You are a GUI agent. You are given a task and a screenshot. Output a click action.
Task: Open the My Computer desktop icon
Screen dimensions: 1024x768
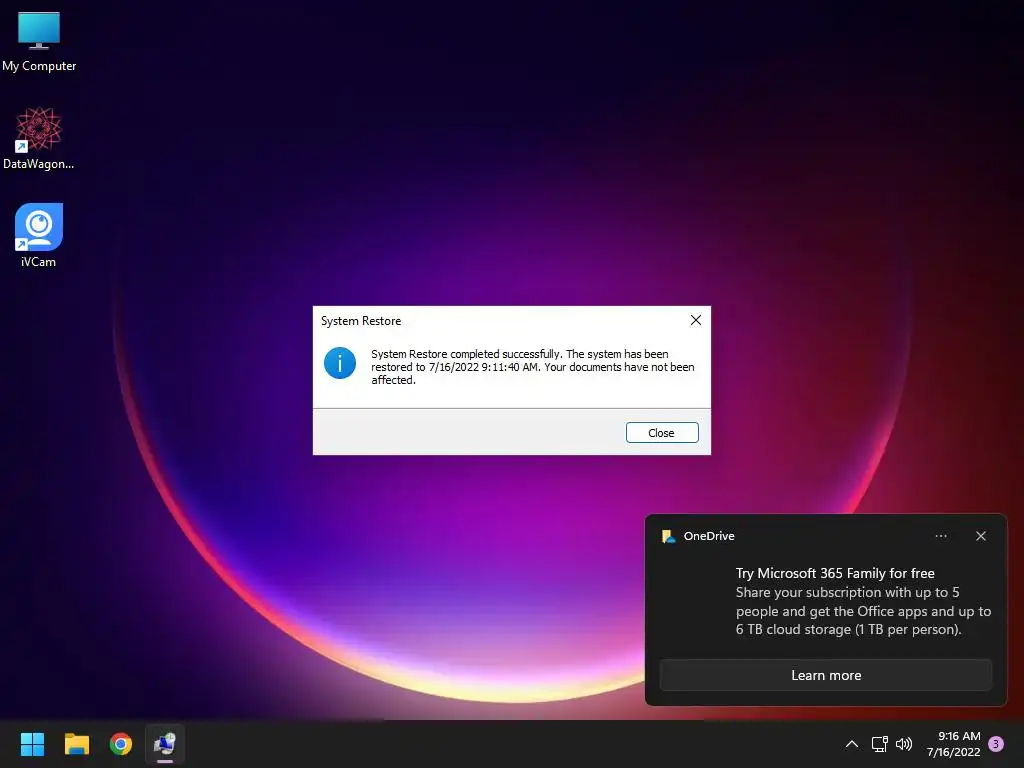pos(39,40)
